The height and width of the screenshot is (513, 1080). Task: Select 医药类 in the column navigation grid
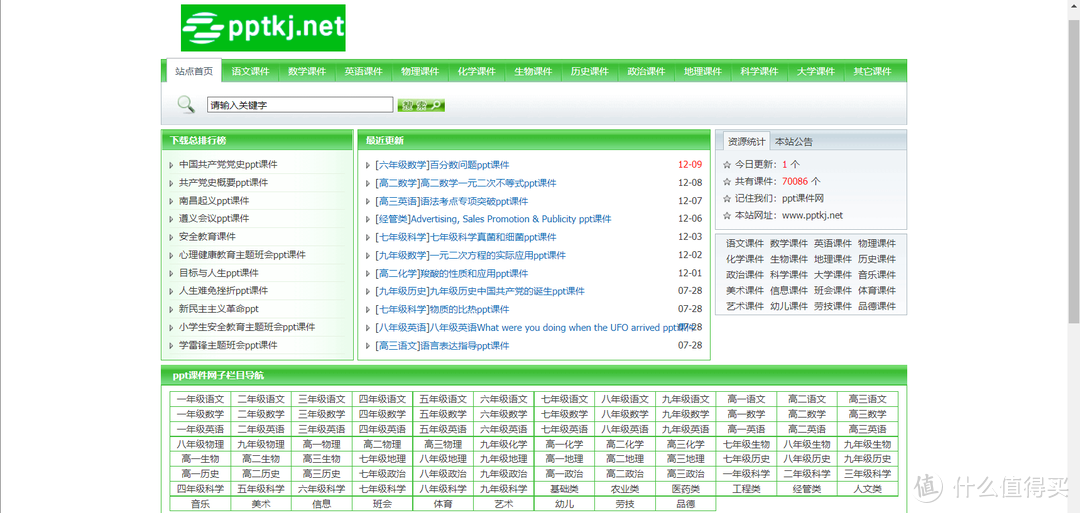(x=685, y=489)
